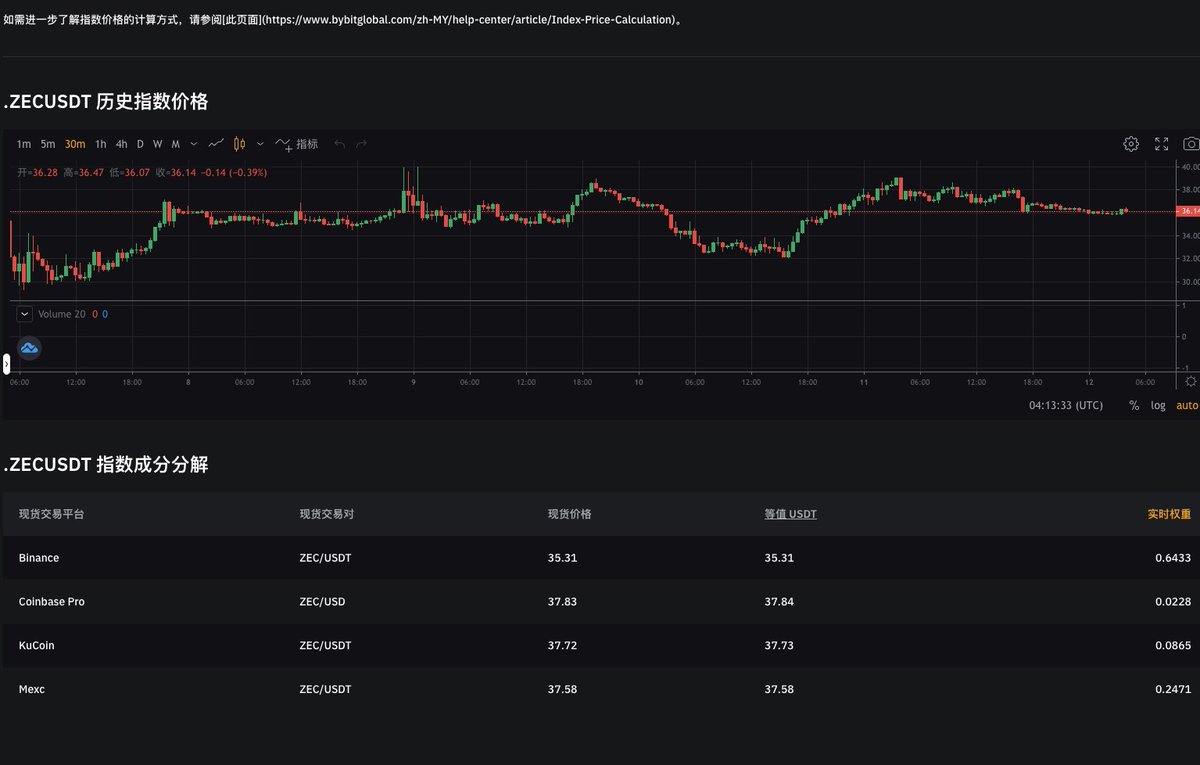This screenshot has width=1200, height=765.
Task: Open the chart type dropdown arrow
Action: [259, 144]
